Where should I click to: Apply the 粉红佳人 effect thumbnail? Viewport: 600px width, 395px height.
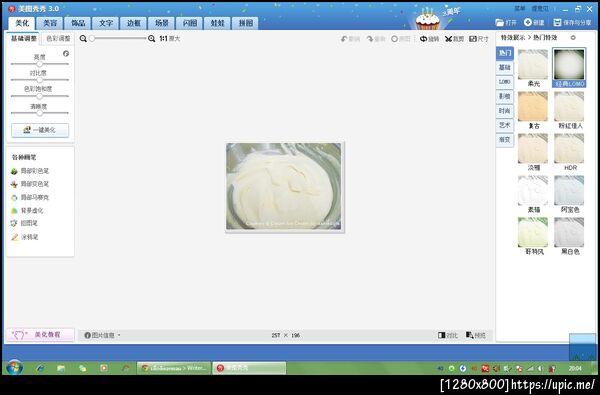click(x=569, y=106)
